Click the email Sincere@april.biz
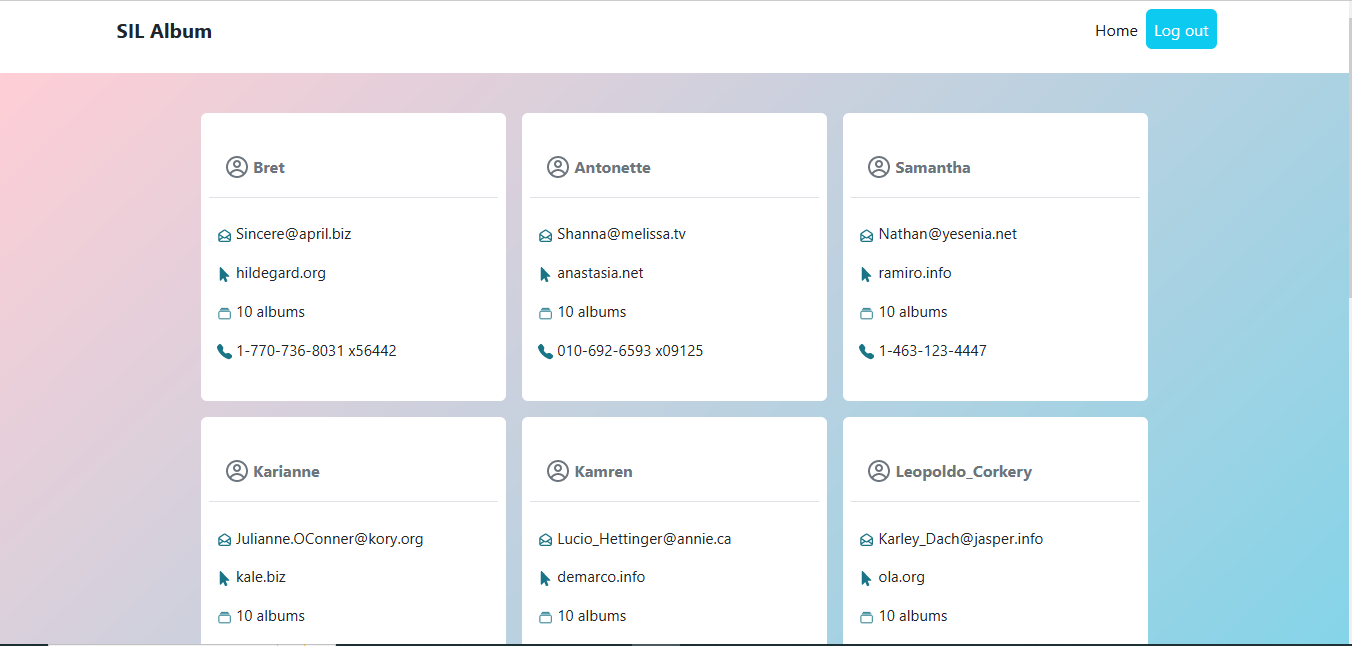Image resolution: width=1352 pixels, height=646 pixels. tap(294, 234)
